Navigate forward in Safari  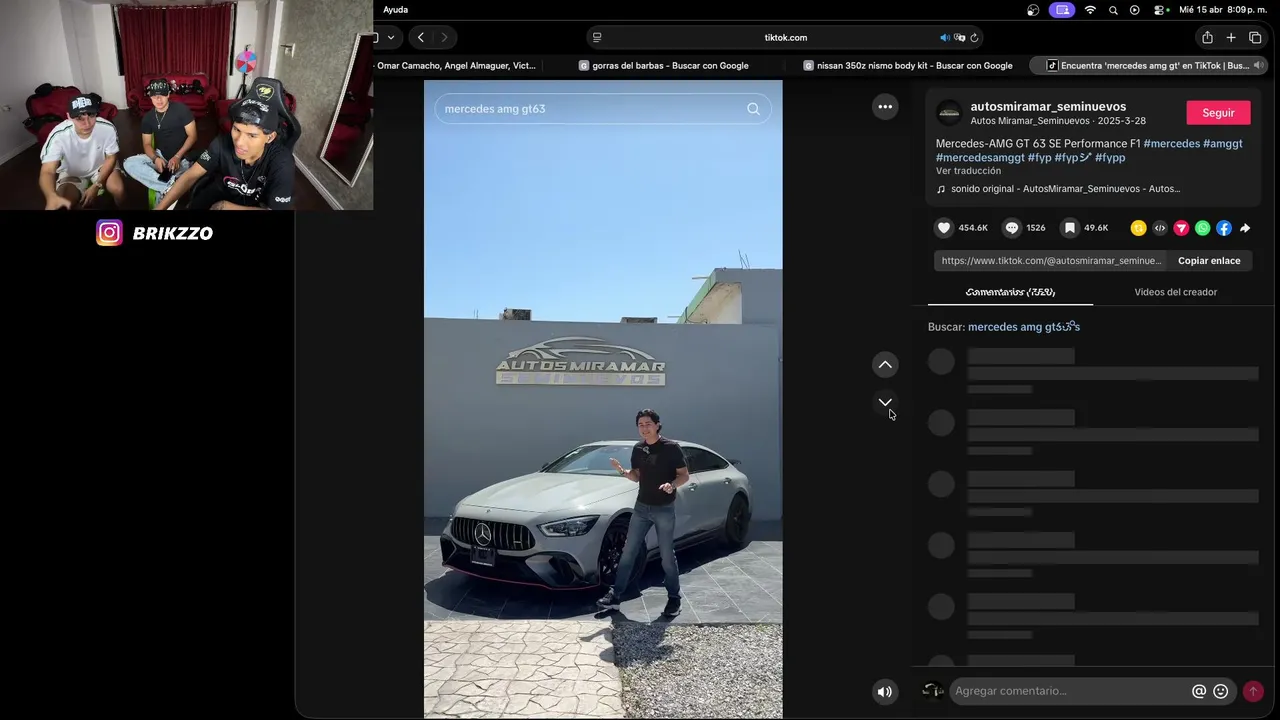tap(445, 38)
